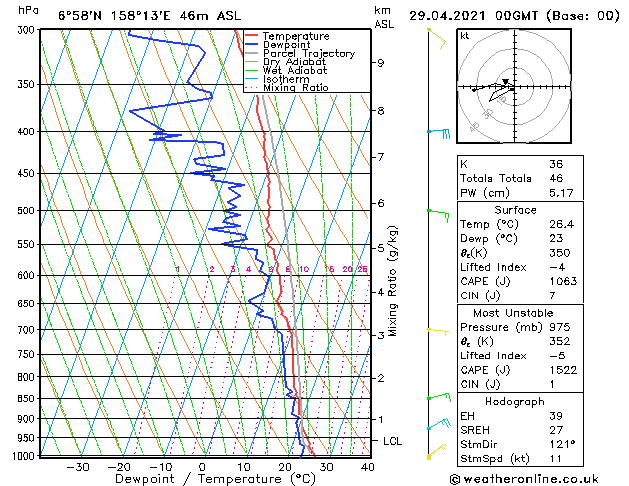Click the yellow wind barb at 1000 hPa

coord(437,451)
